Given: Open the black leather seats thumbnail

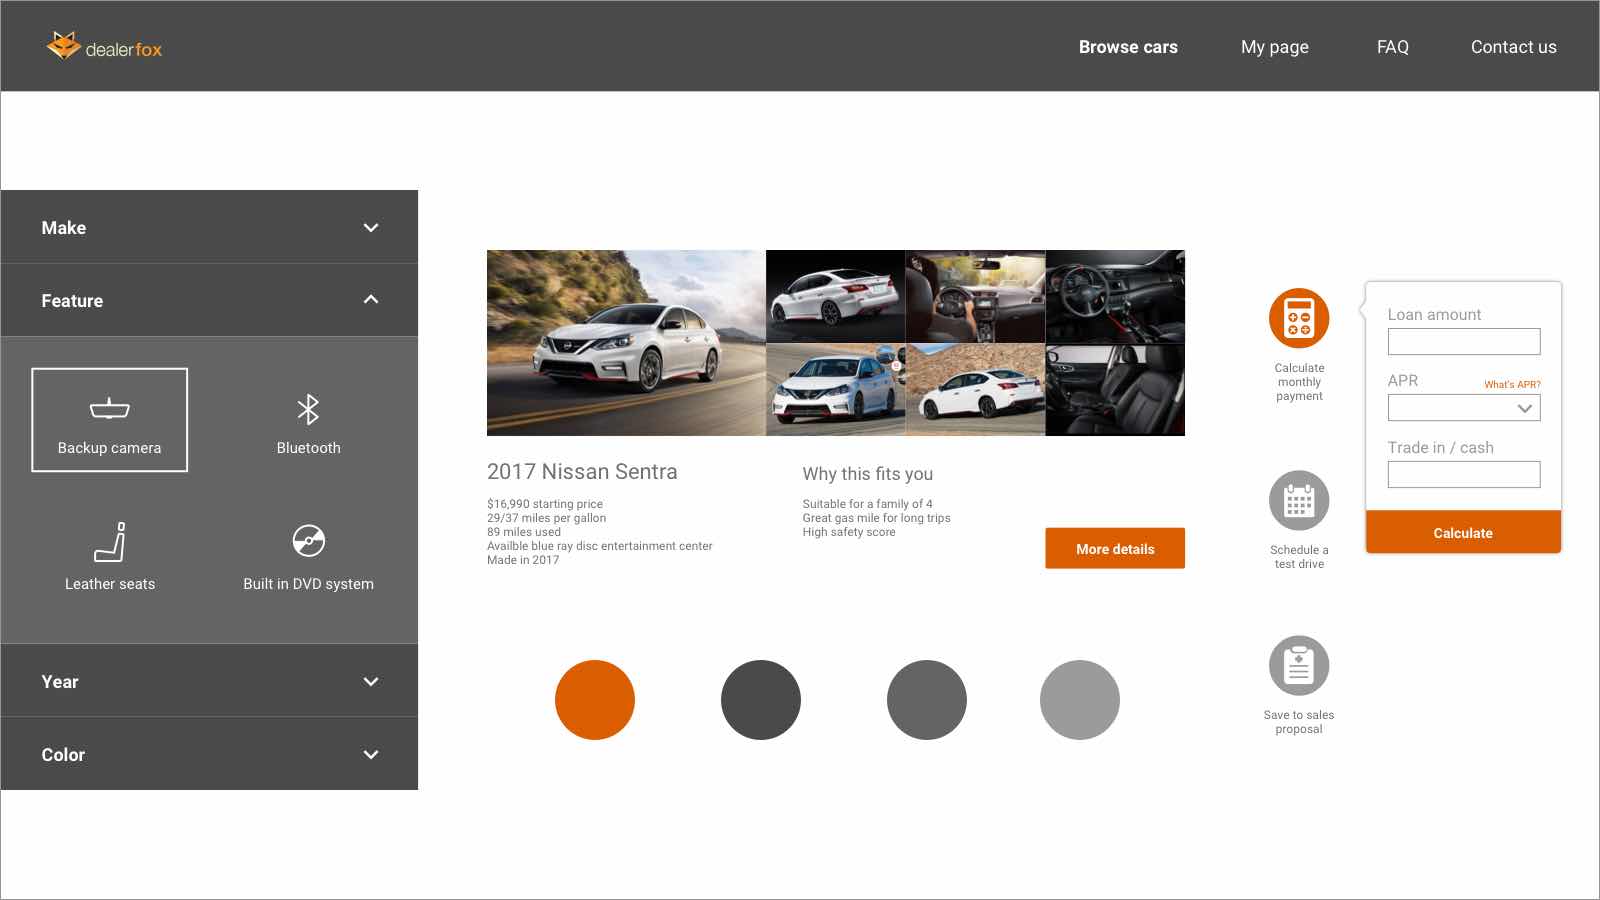Looking at the screenshot, I should coord(1115,390).
